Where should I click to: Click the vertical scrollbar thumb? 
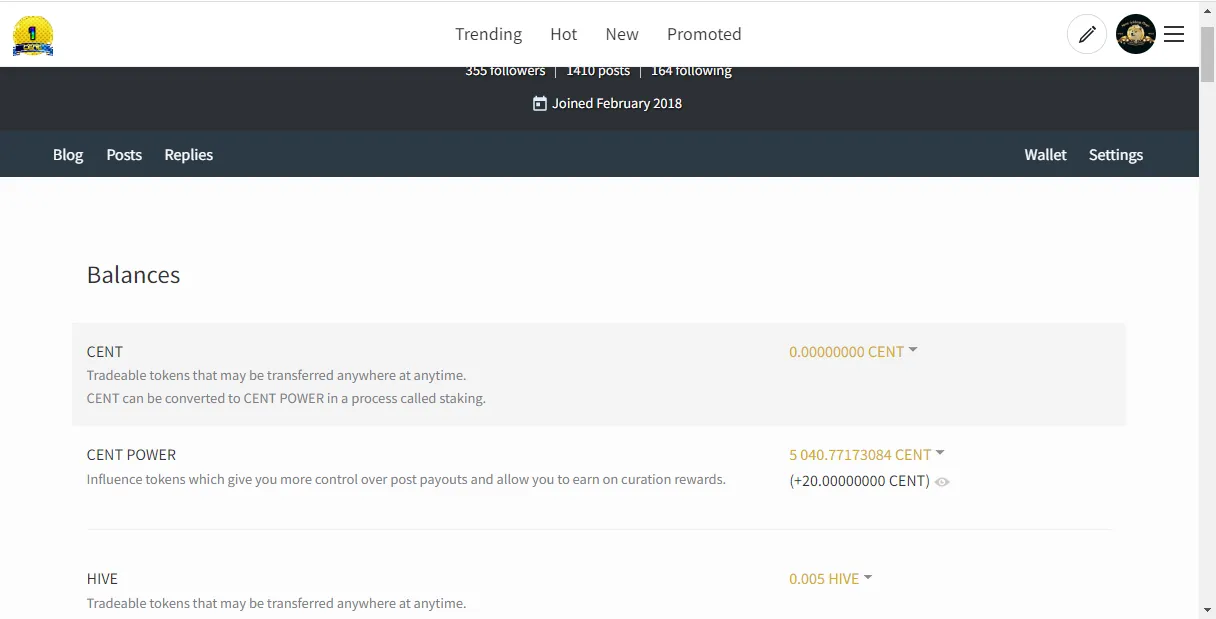coord(1207,55)
